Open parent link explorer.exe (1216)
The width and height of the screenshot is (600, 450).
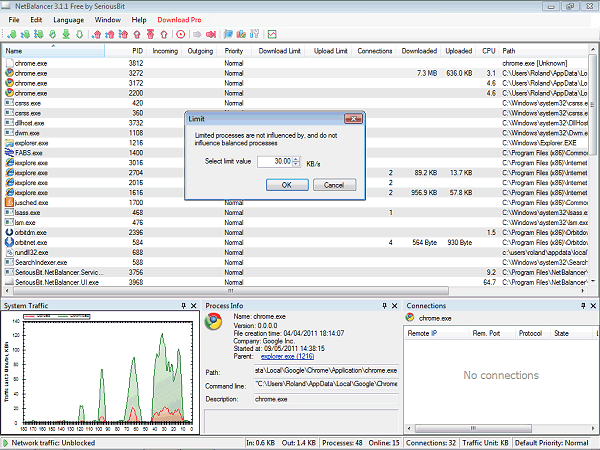[x=287, y=356]
